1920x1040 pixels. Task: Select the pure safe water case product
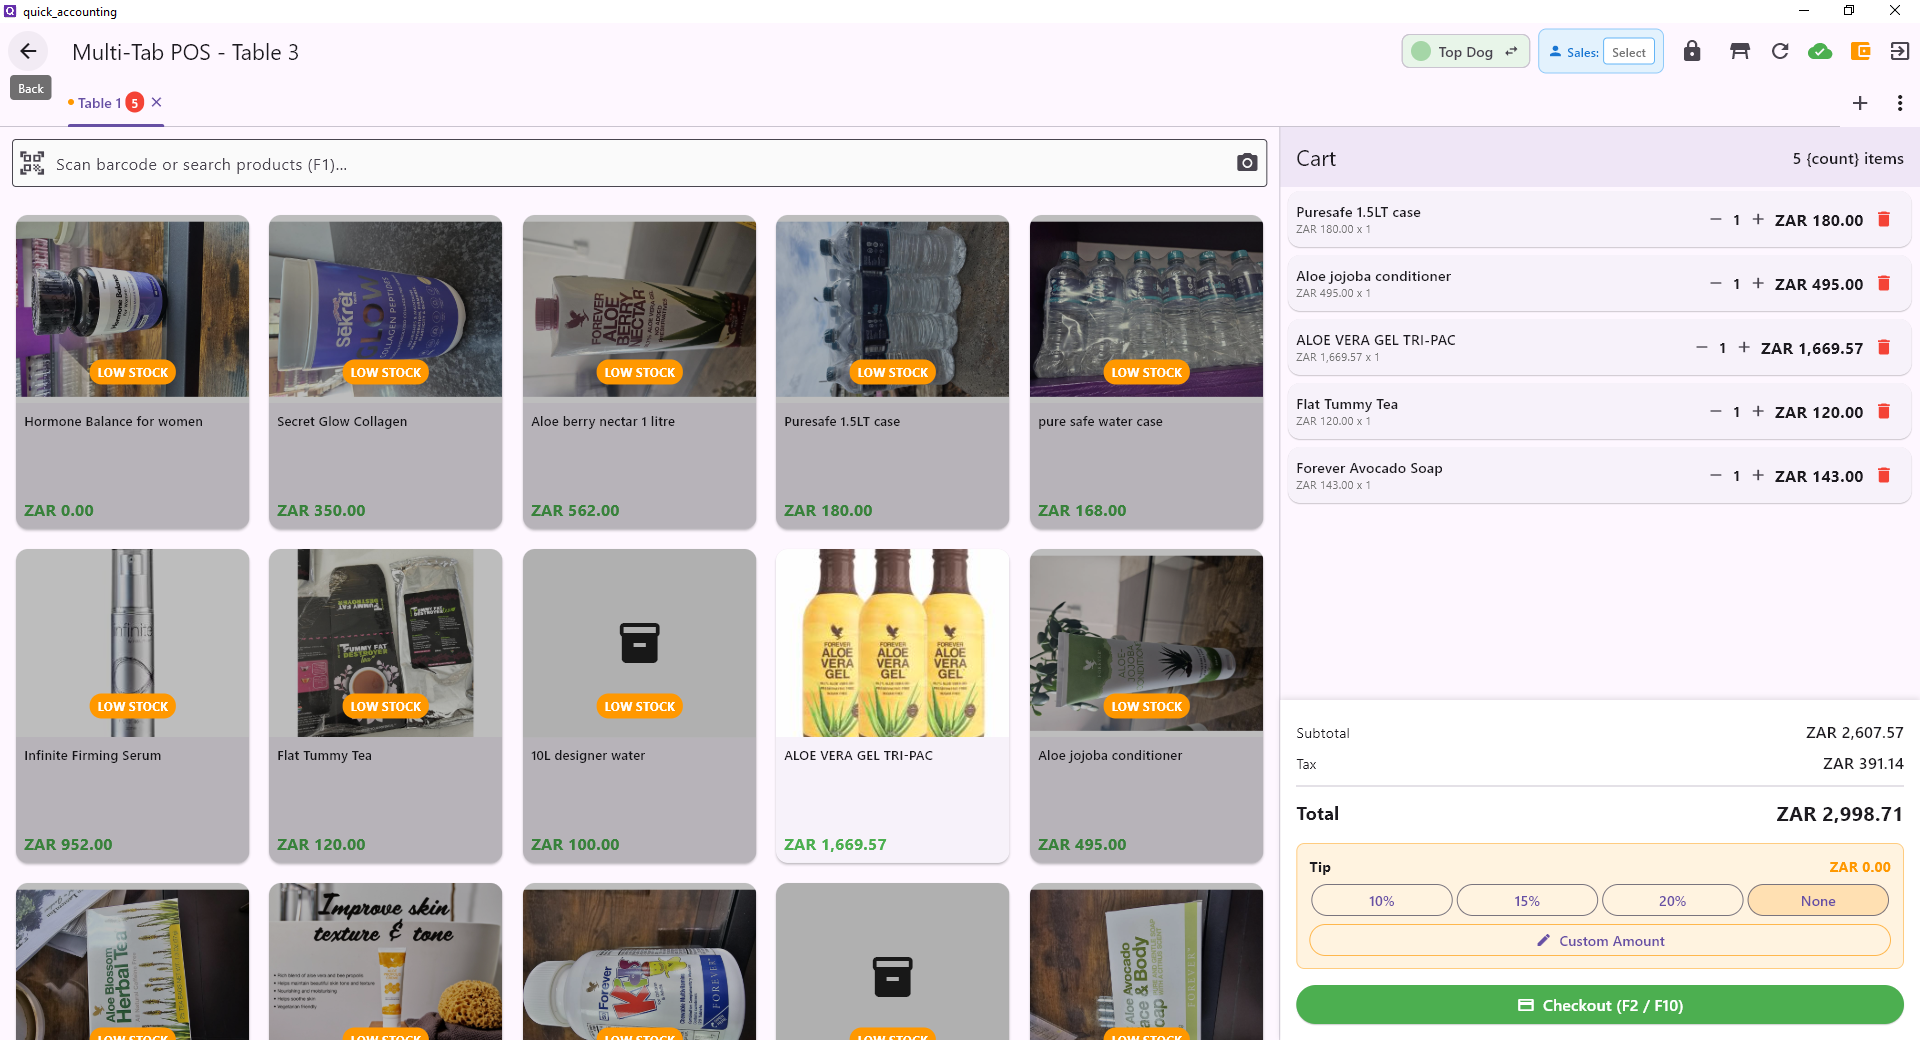point(1146,372)
